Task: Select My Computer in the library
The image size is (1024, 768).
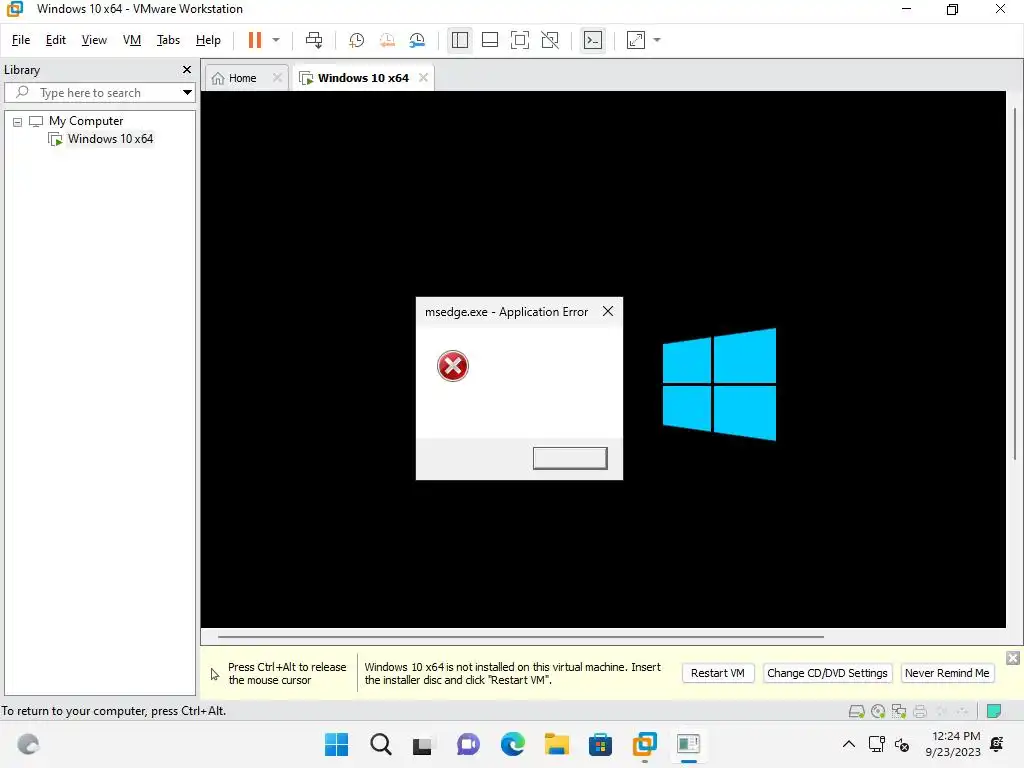Action: coord(86,121)
